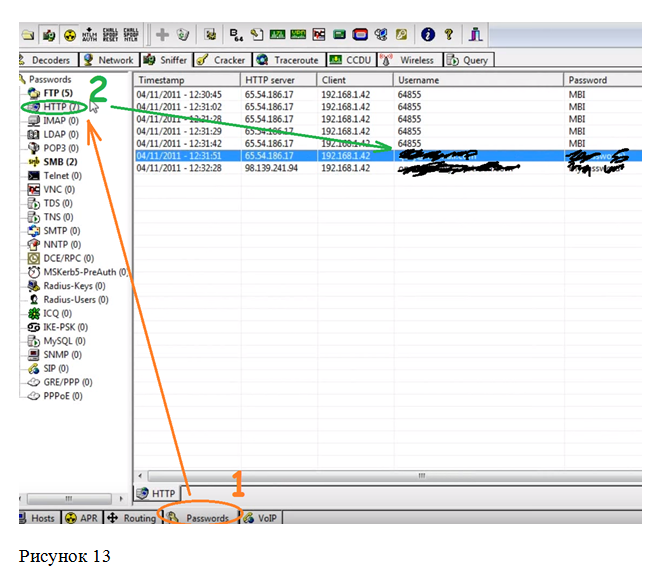Click the table's horizontal scrollbar thumb
671x577 pixels.
[394, 476]
